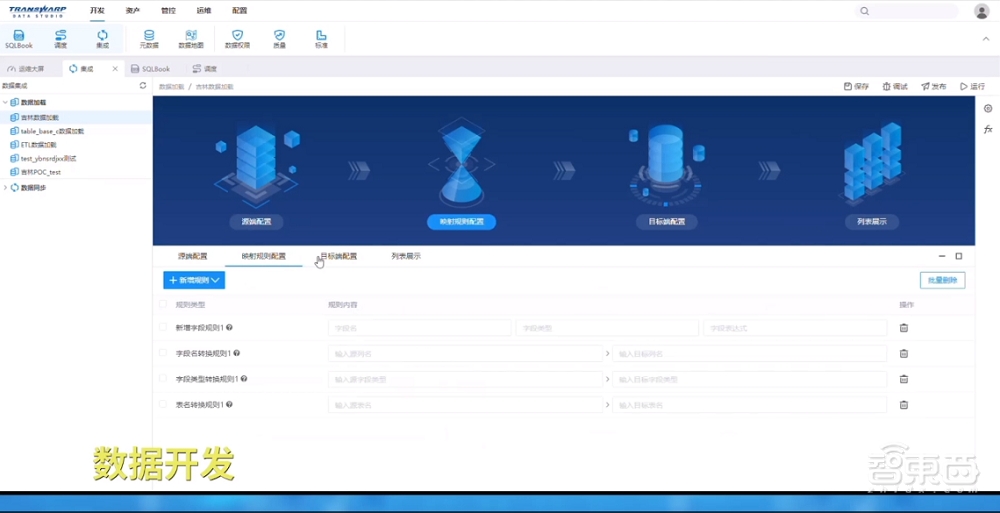Click the 调试 debug icon button

pyautogui.click(x=895, y=86)
